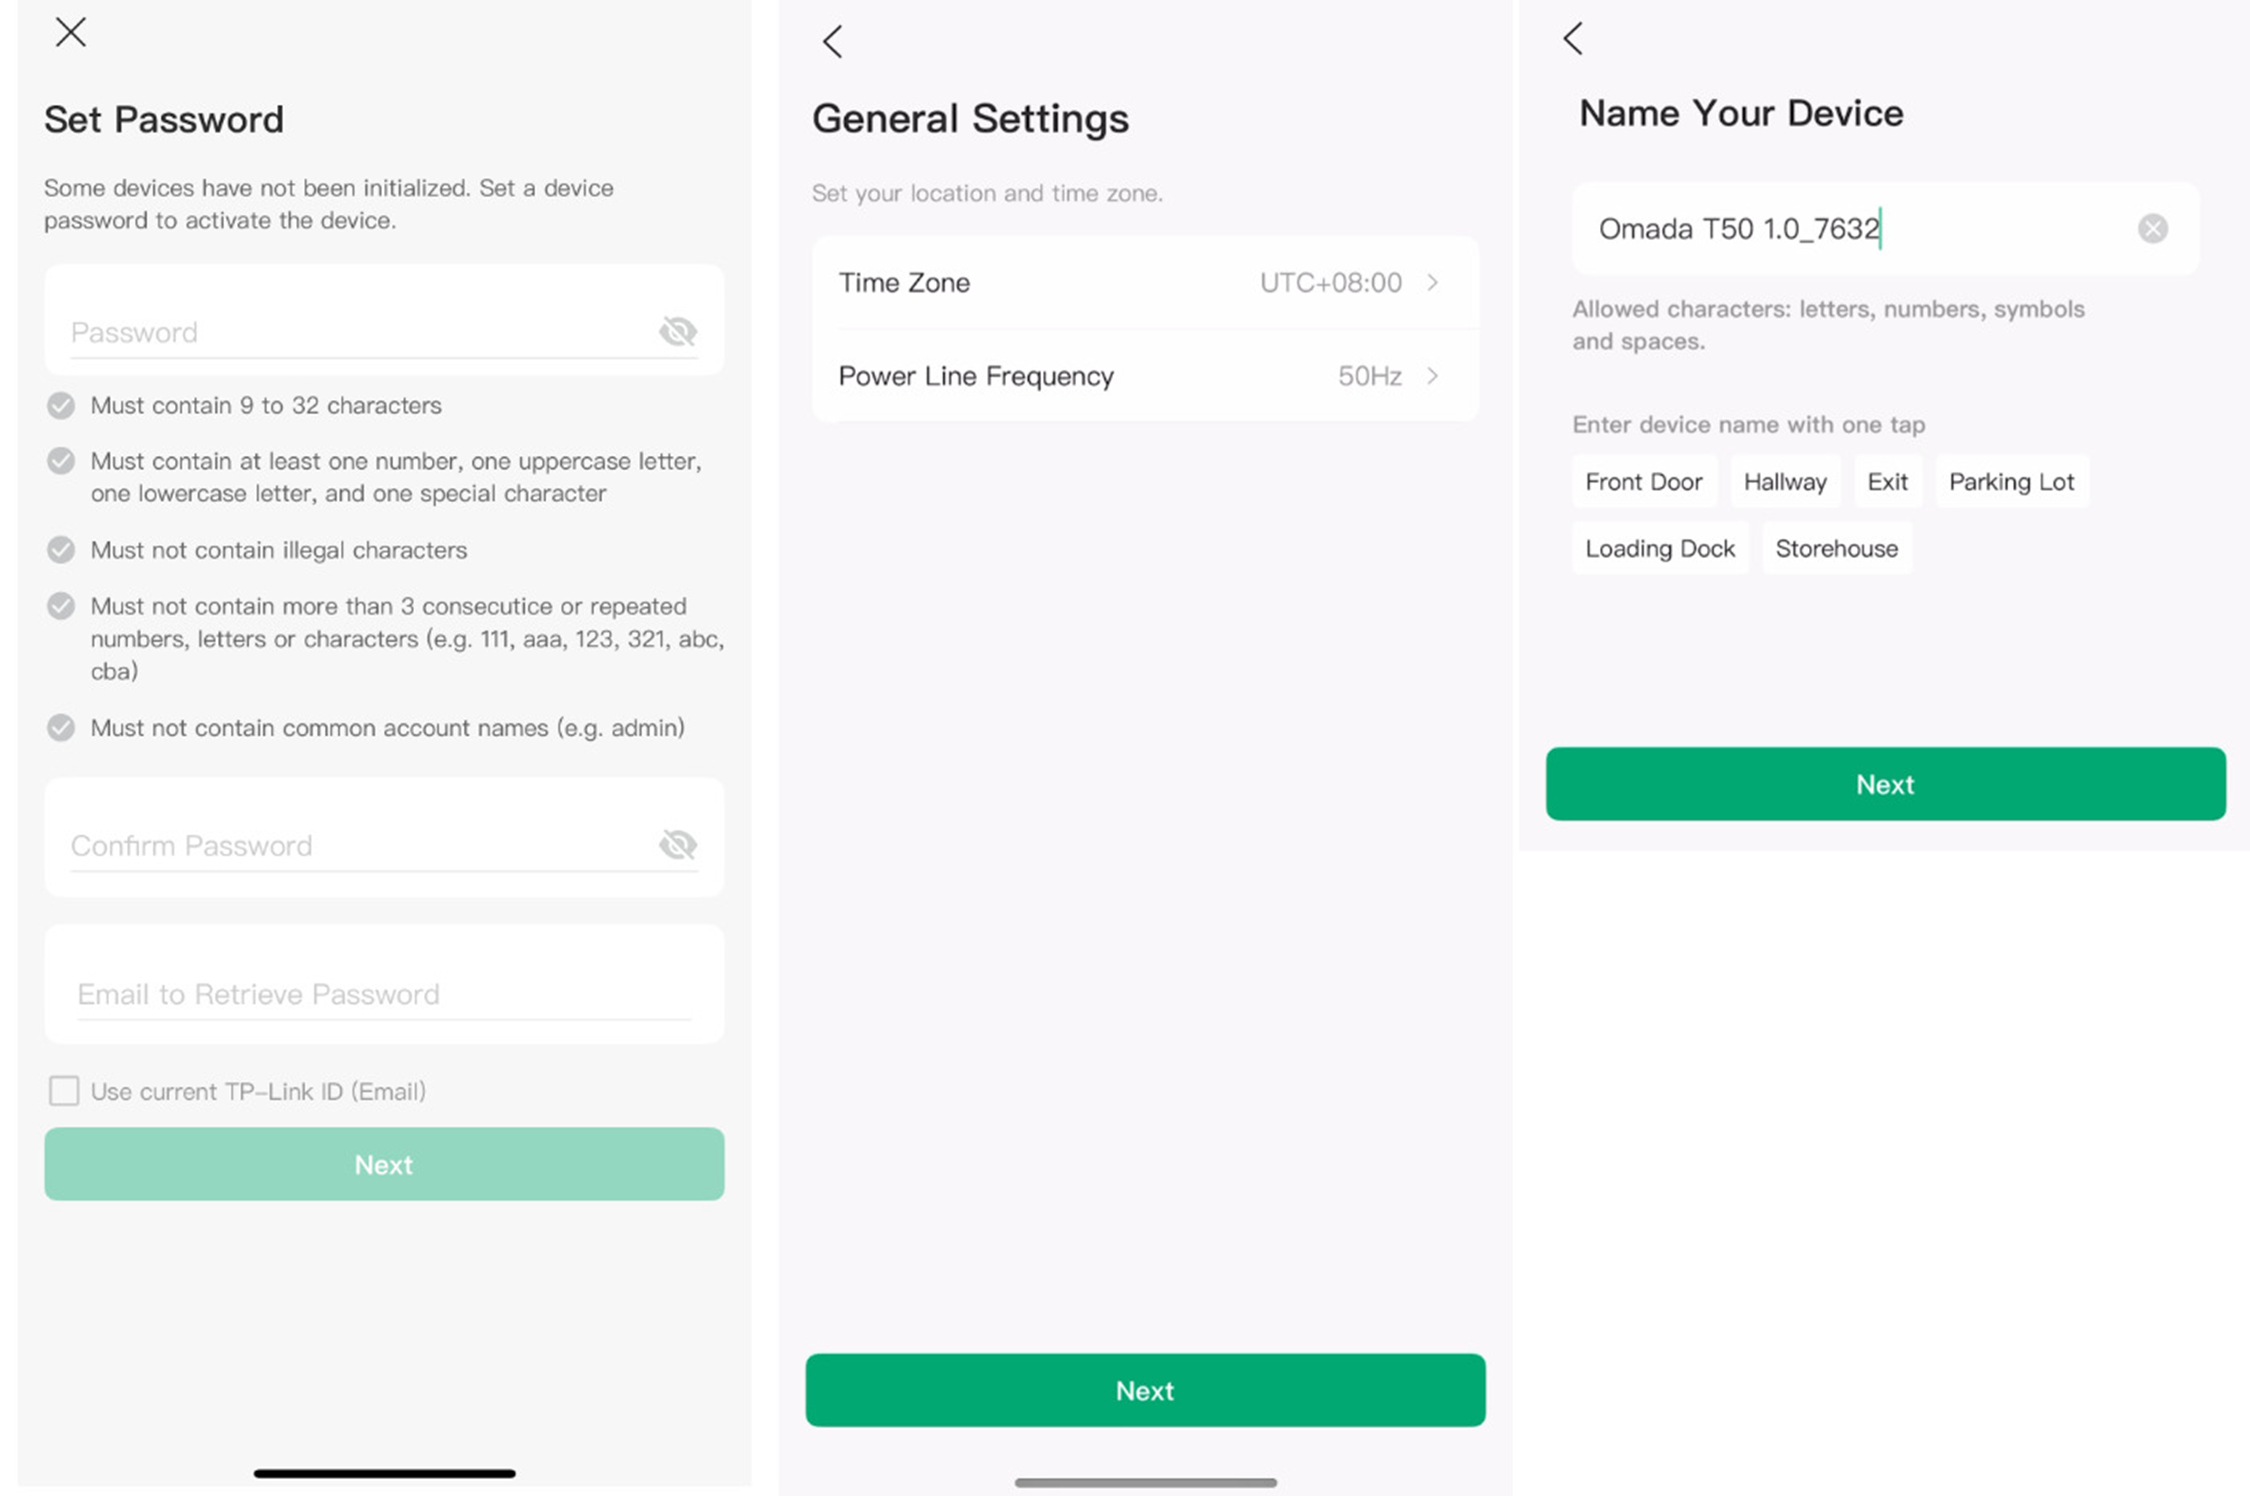Select the Storehouse name chip

click(1836, 548)
